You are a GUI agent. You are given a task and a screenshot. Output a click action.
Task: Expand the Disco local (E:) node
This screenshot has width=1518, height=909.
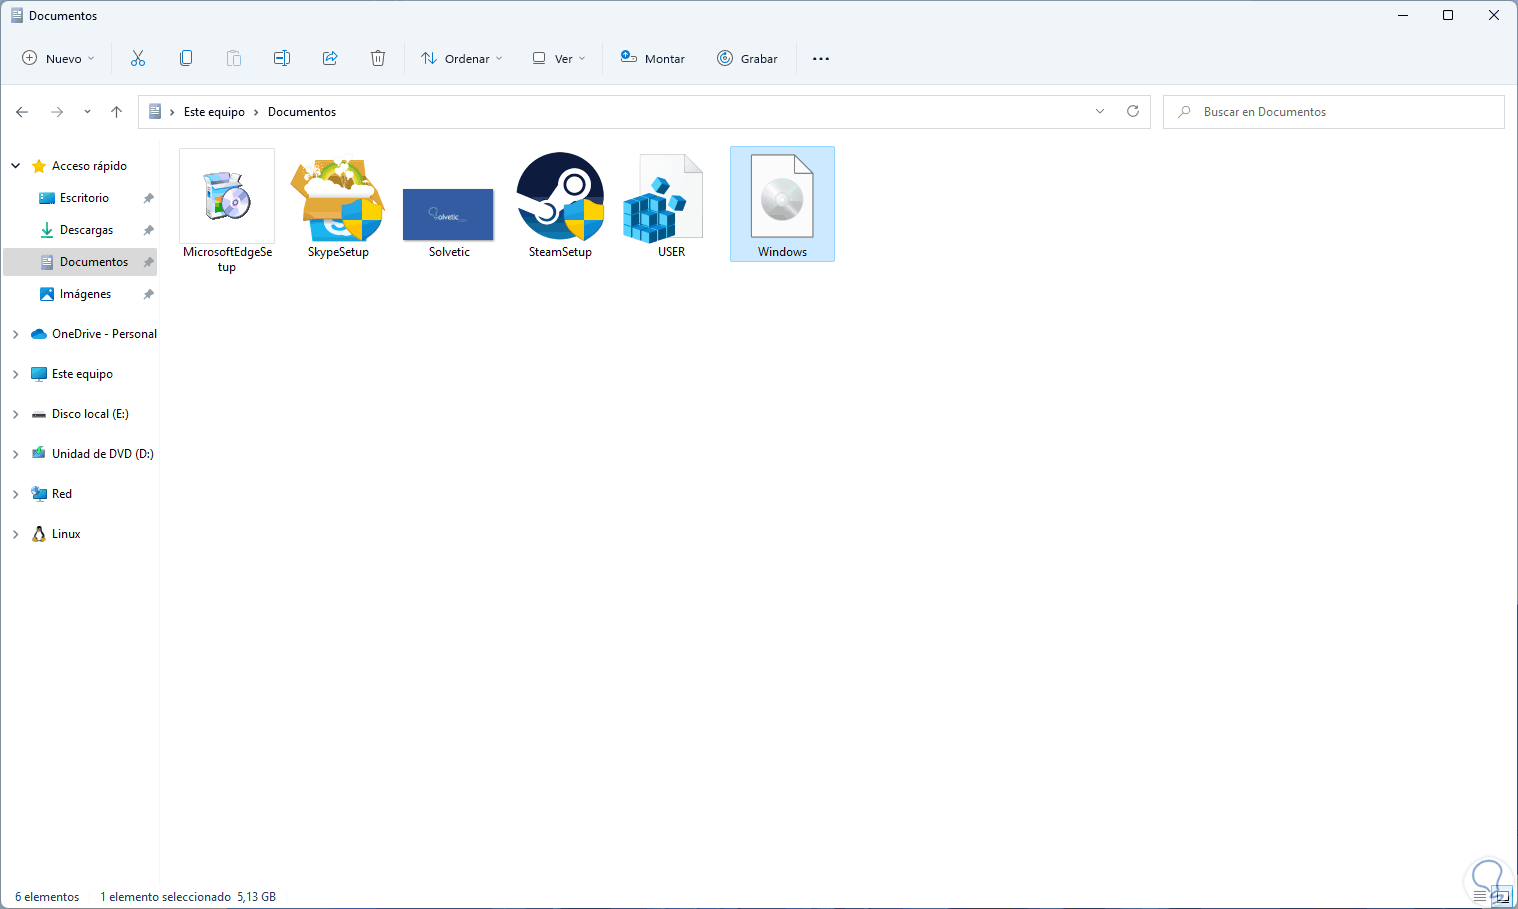[x=16, y=414]
